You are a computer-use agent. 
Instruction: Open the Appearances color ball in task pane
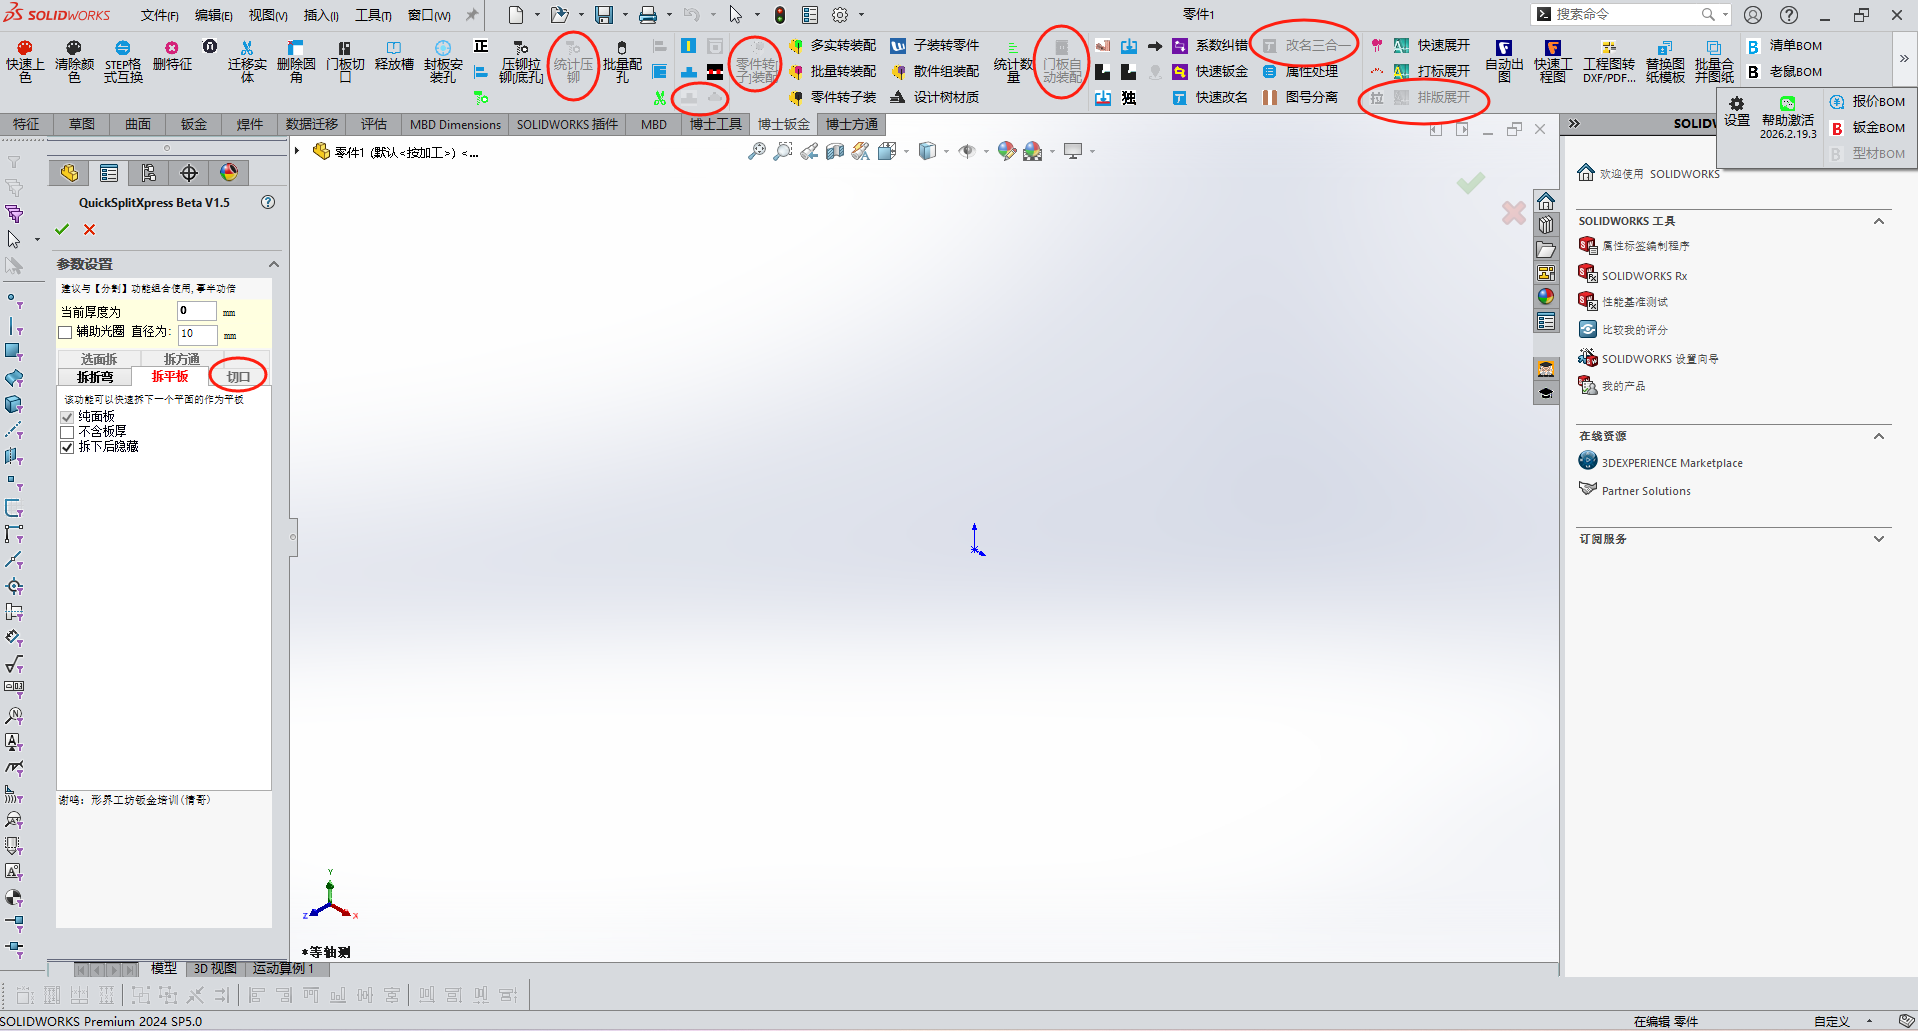[x=1546, y=297]
